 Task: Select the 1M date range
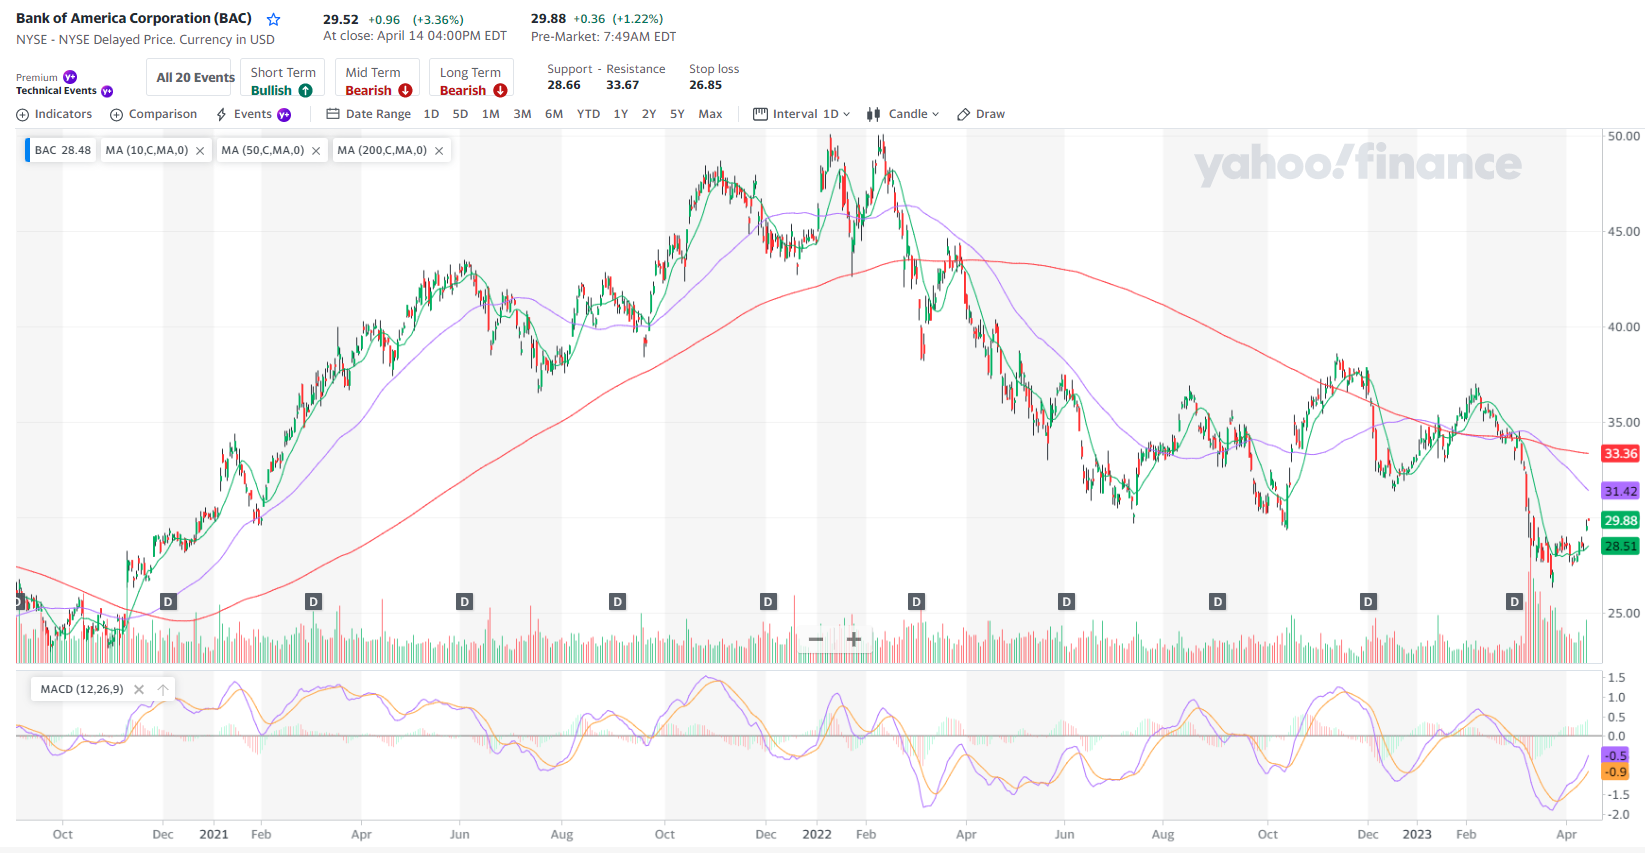click(490, 114)
